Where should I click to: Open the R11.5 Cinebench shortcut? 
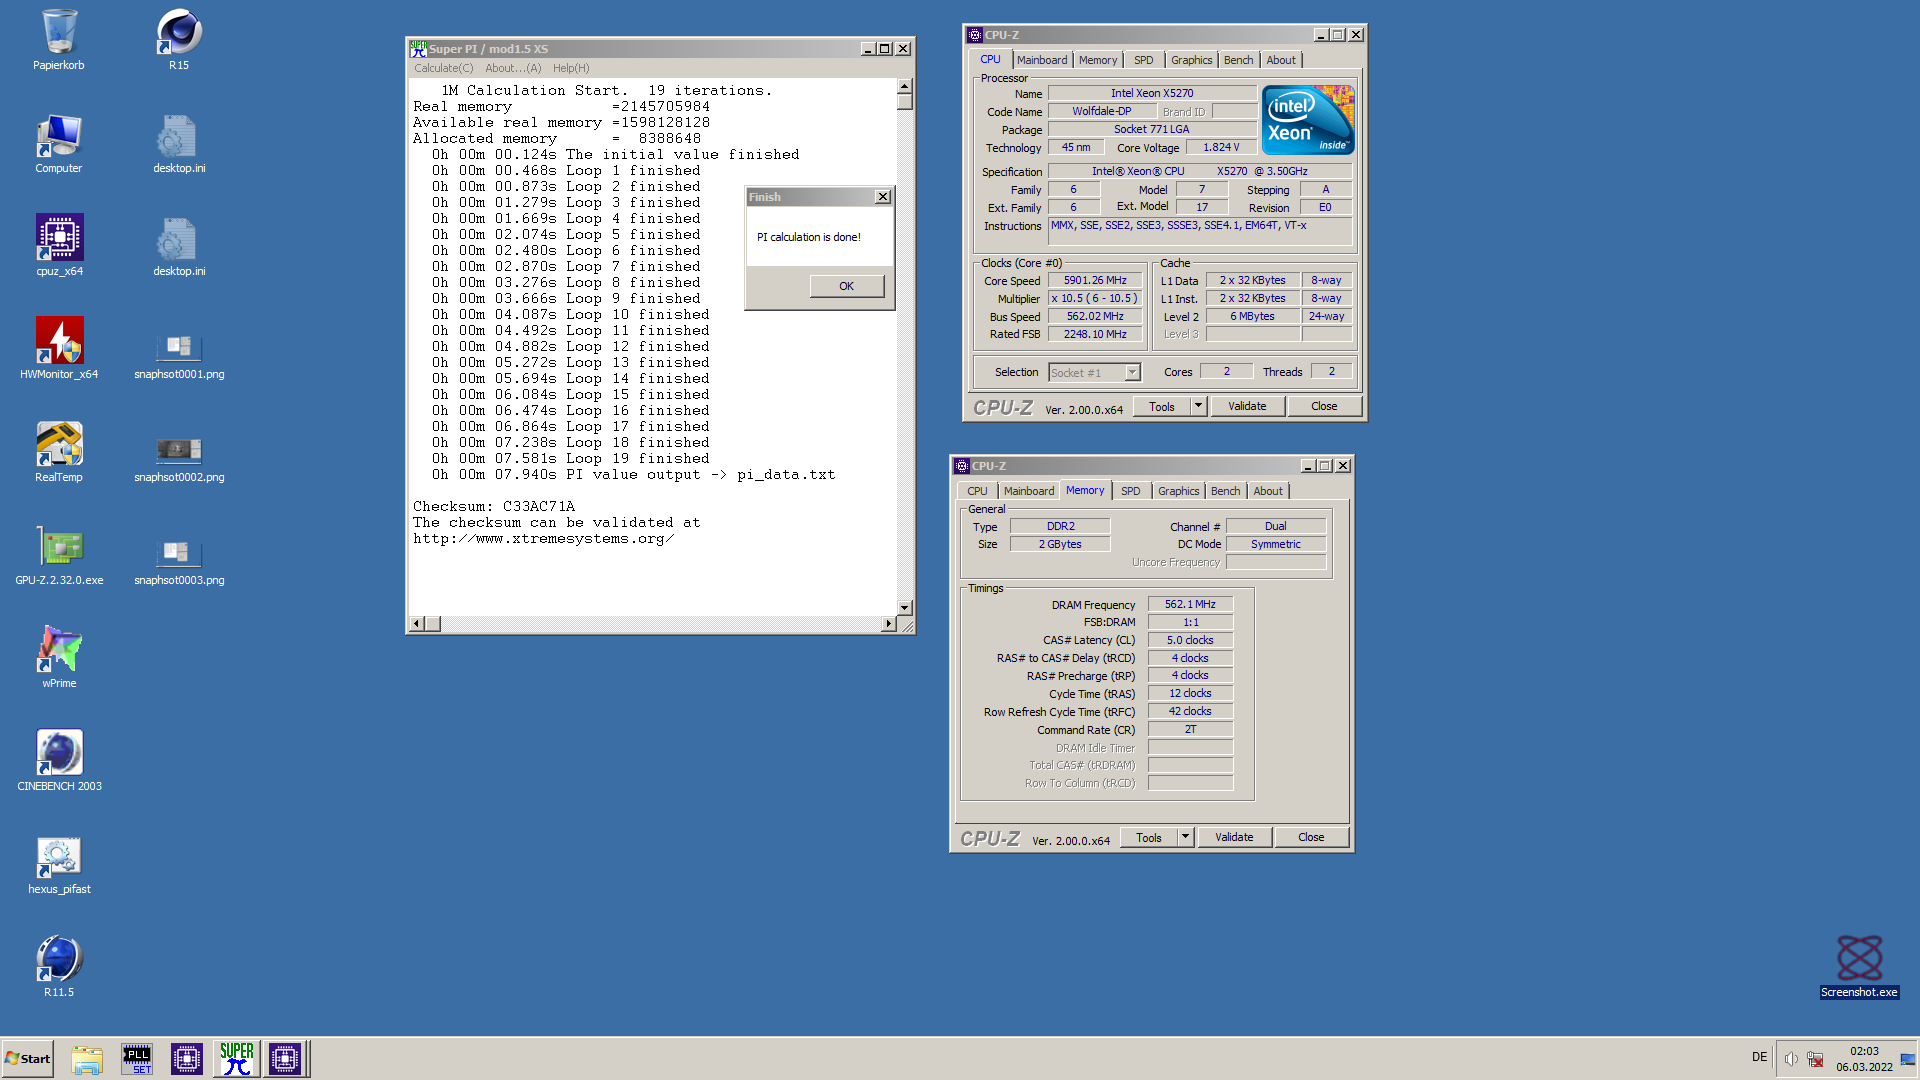[59, 967]
